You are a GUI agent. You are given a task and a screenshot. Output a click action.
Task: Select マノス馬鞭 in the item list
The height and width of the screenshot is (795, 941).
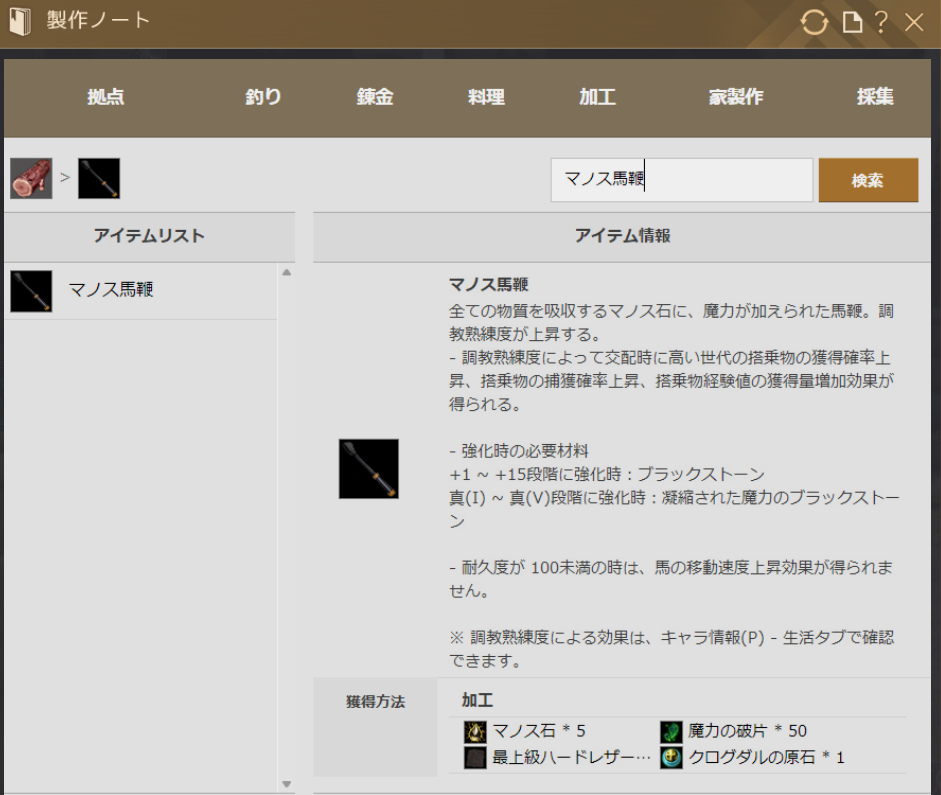click(111, 291)
